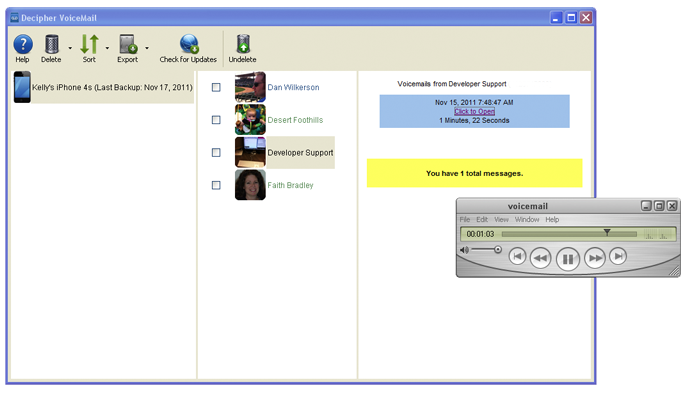688x398 pixels.
Task: Click the volume slider knob in player
Action: click(x=498, y=249)
